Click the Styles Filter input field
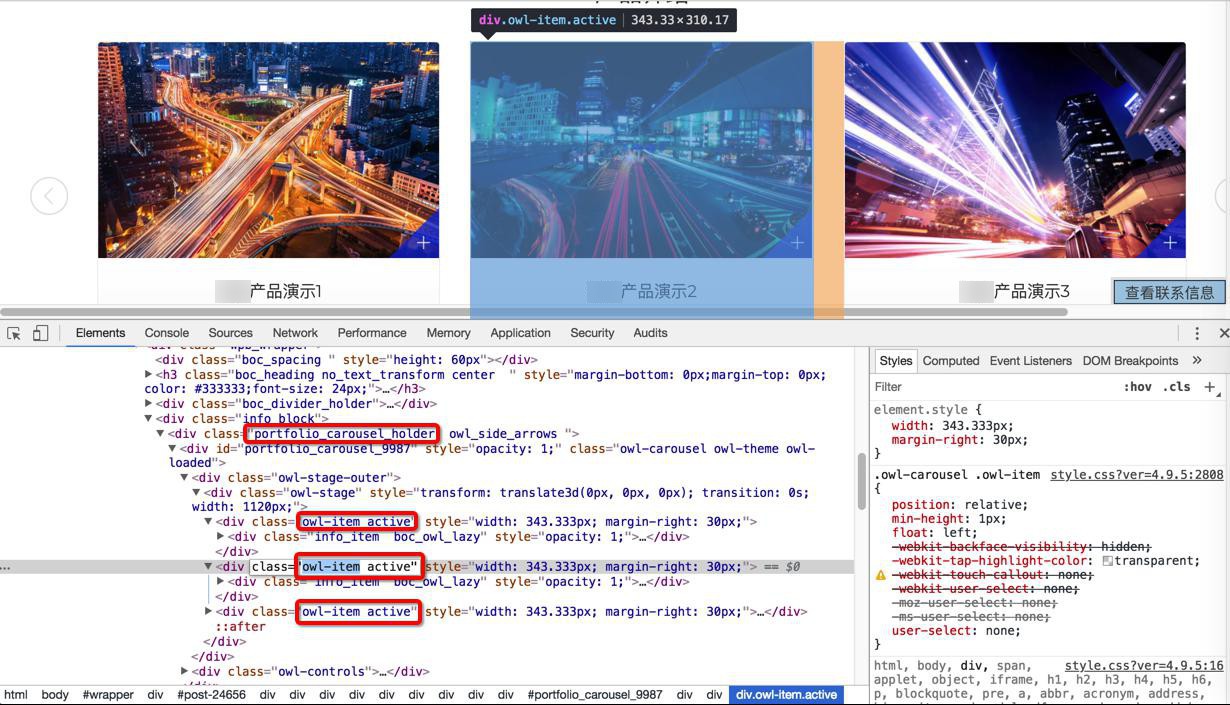This screenshot has height=705, width=1230. click(x=990, y=387)
